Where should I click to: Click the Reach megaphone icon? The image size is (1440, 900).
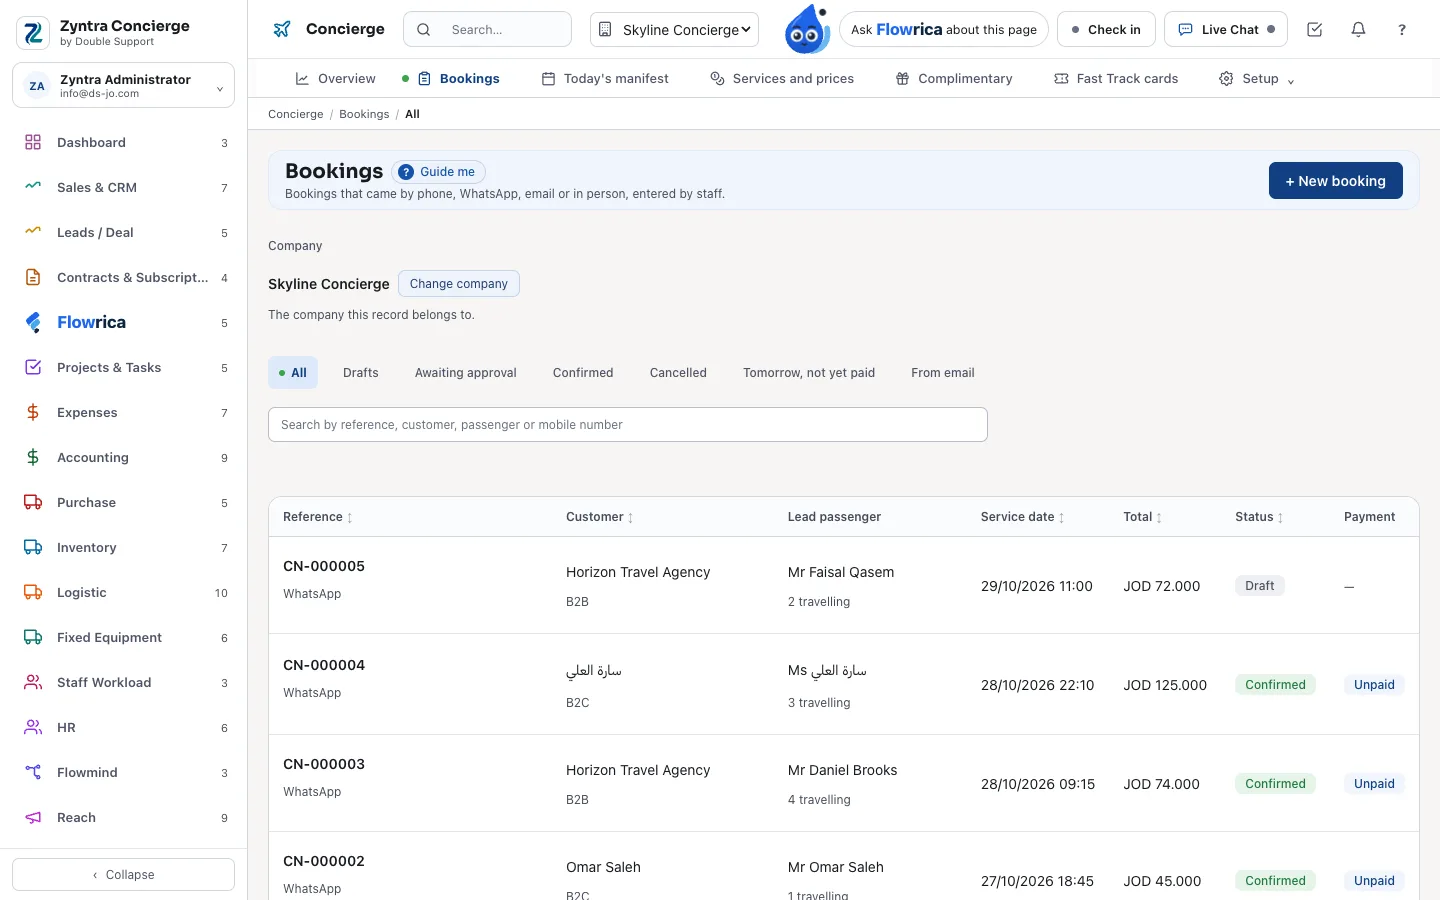click(x=33, y=817)
